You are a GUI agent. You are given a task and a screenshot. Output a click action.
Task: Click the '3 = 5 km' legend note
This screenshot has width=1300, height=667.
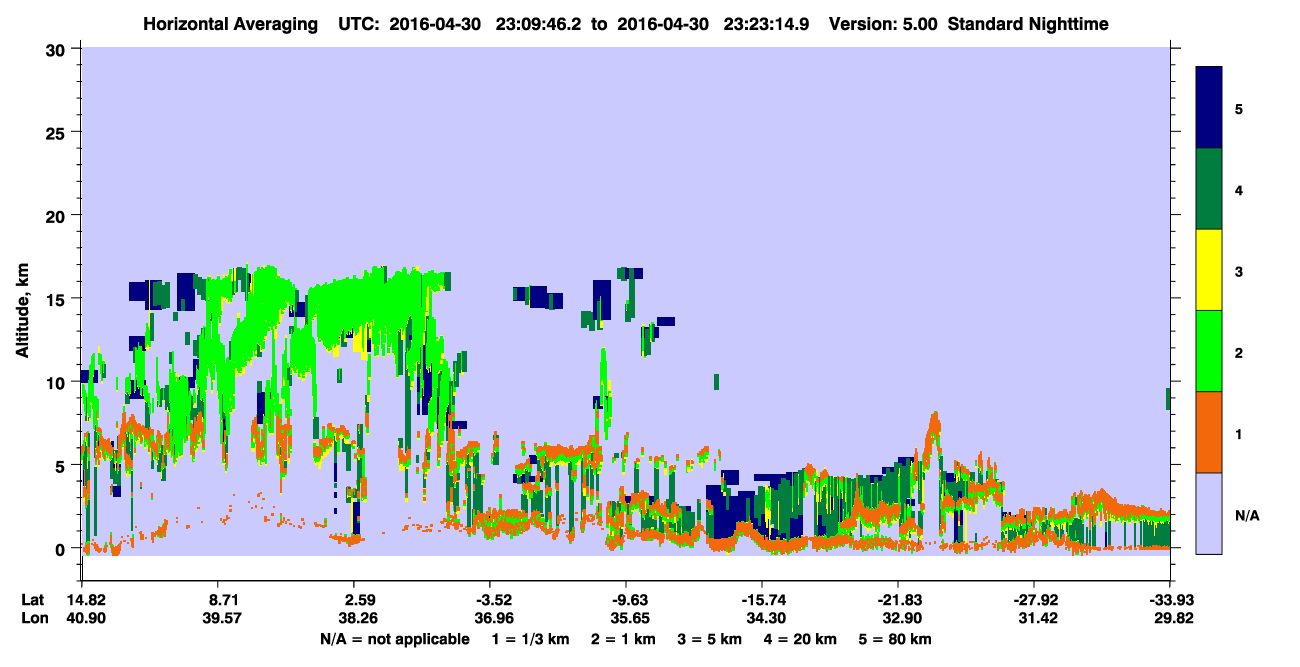click(x=708, y=639)
